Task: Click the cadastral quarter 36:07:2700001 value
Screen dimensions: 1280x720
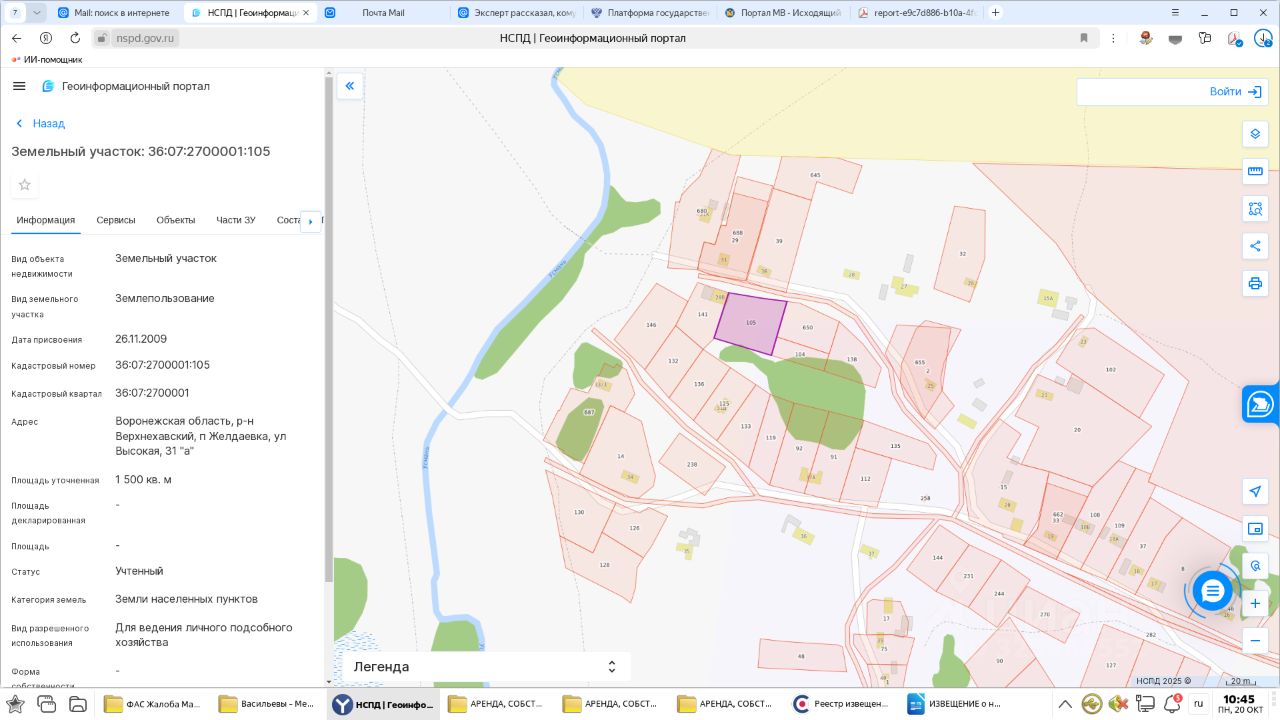Action: coord(152,393)
